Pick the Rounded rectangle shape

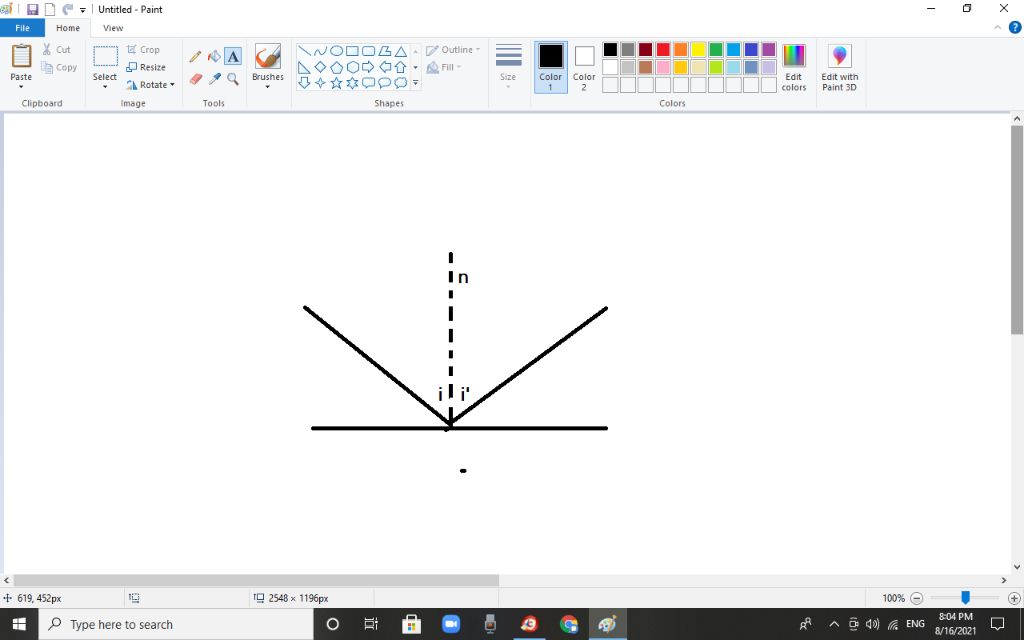[368, 51]
